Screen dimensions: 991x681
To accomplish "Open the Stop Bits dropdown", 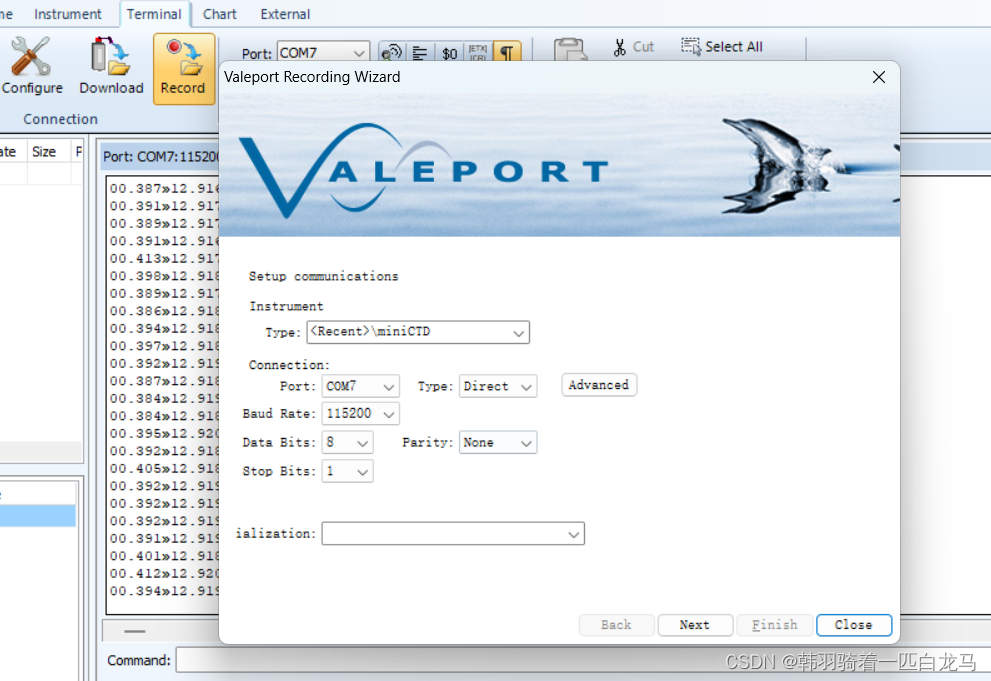I will coord(347,471).
